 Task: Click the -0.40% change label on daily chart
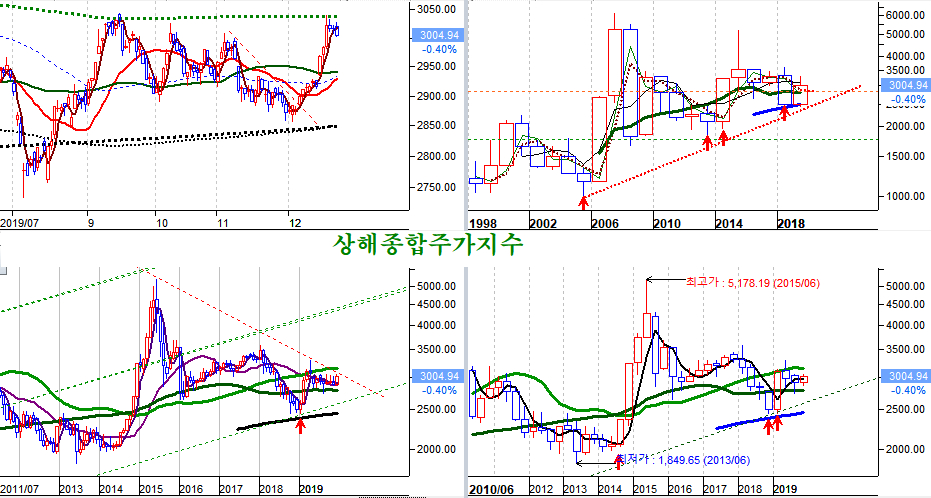[439, 49]
